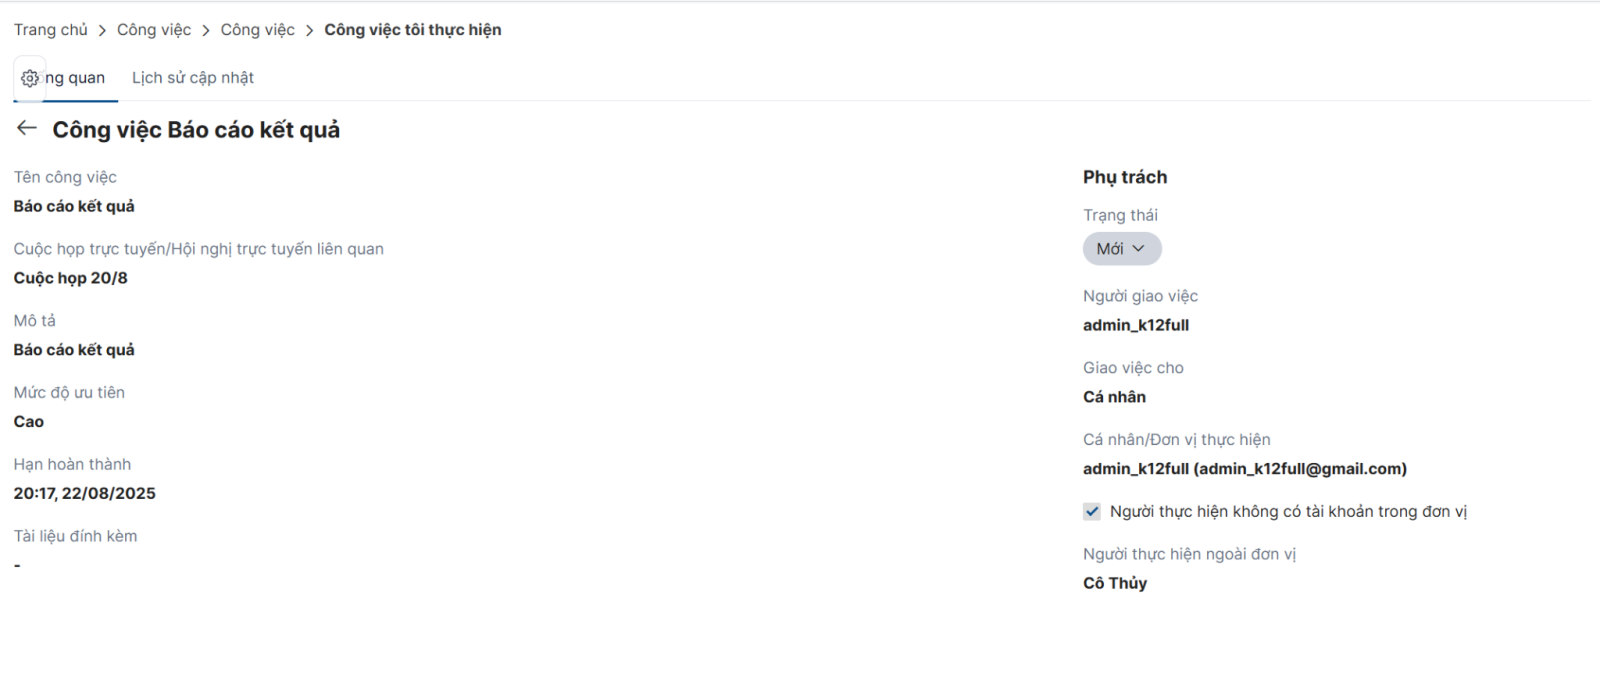
Task: Uncheck the Người thực hiện không có tài khoản checkbox
Action: (x=1092, y=511)
